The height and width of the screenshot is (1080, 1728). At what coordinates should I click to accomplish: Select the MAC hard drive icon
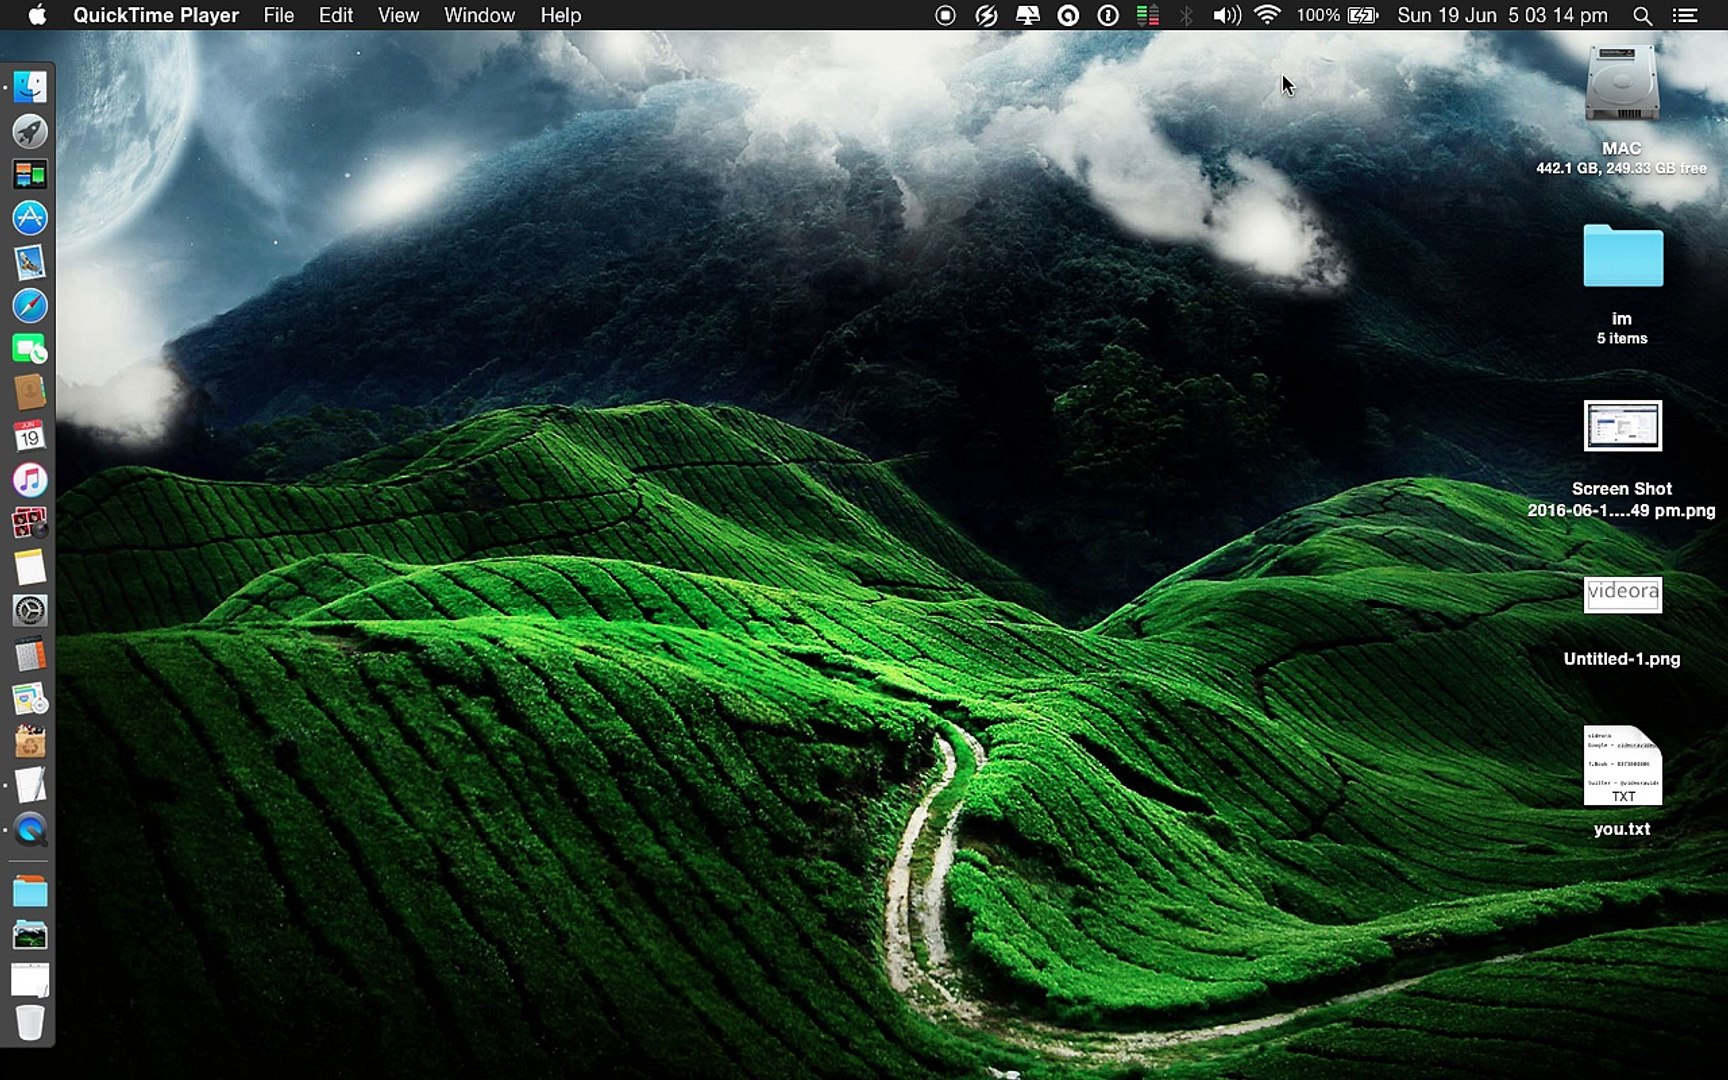pos(1622,83)
